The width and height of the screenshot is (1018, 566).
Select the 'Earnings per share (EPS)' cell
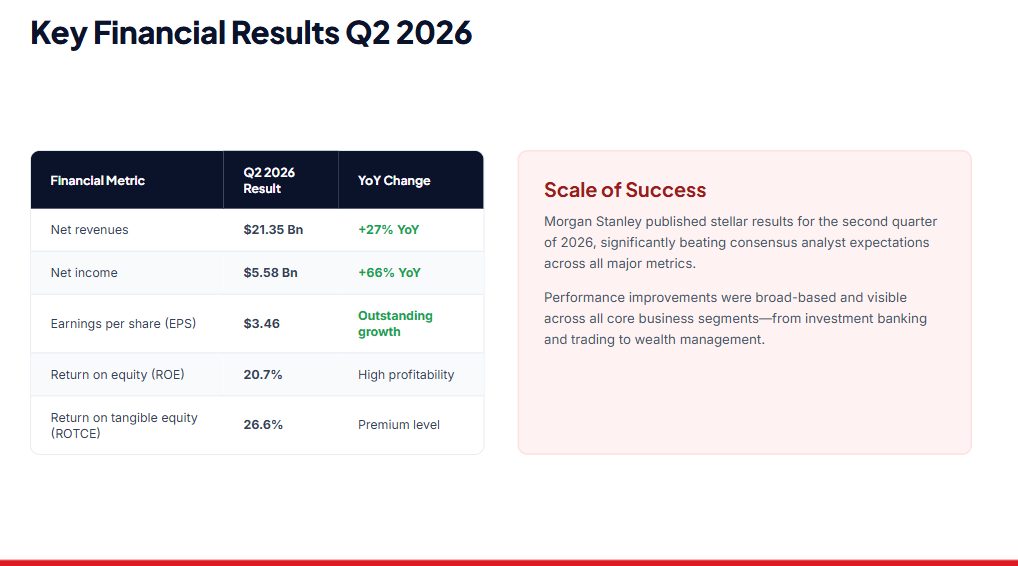point(123,323)
